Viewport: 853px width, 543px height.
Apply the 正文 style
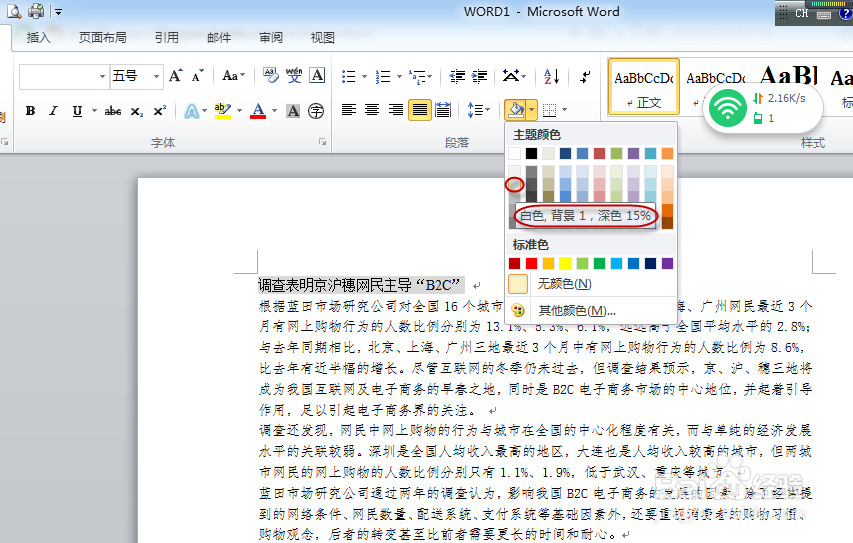coord(644,87)
